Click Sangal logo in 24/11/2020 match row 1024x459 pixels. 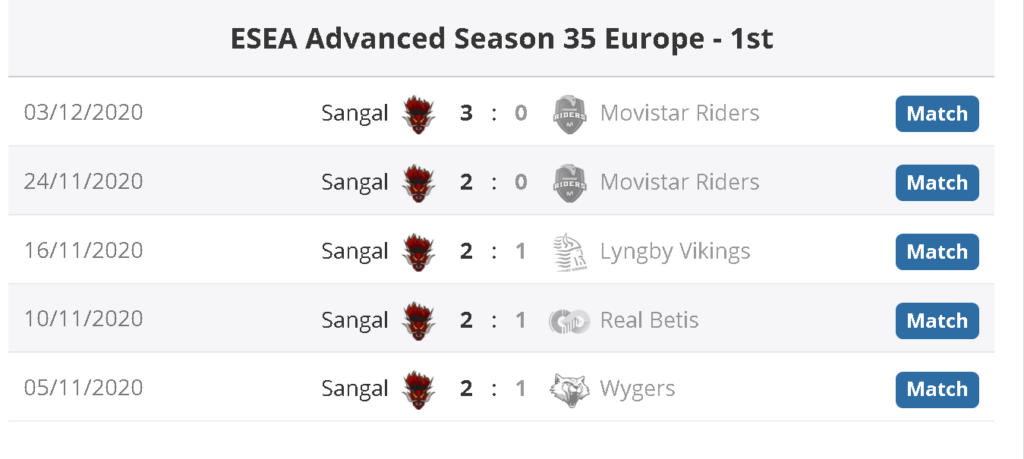click(x=418, y=183)
